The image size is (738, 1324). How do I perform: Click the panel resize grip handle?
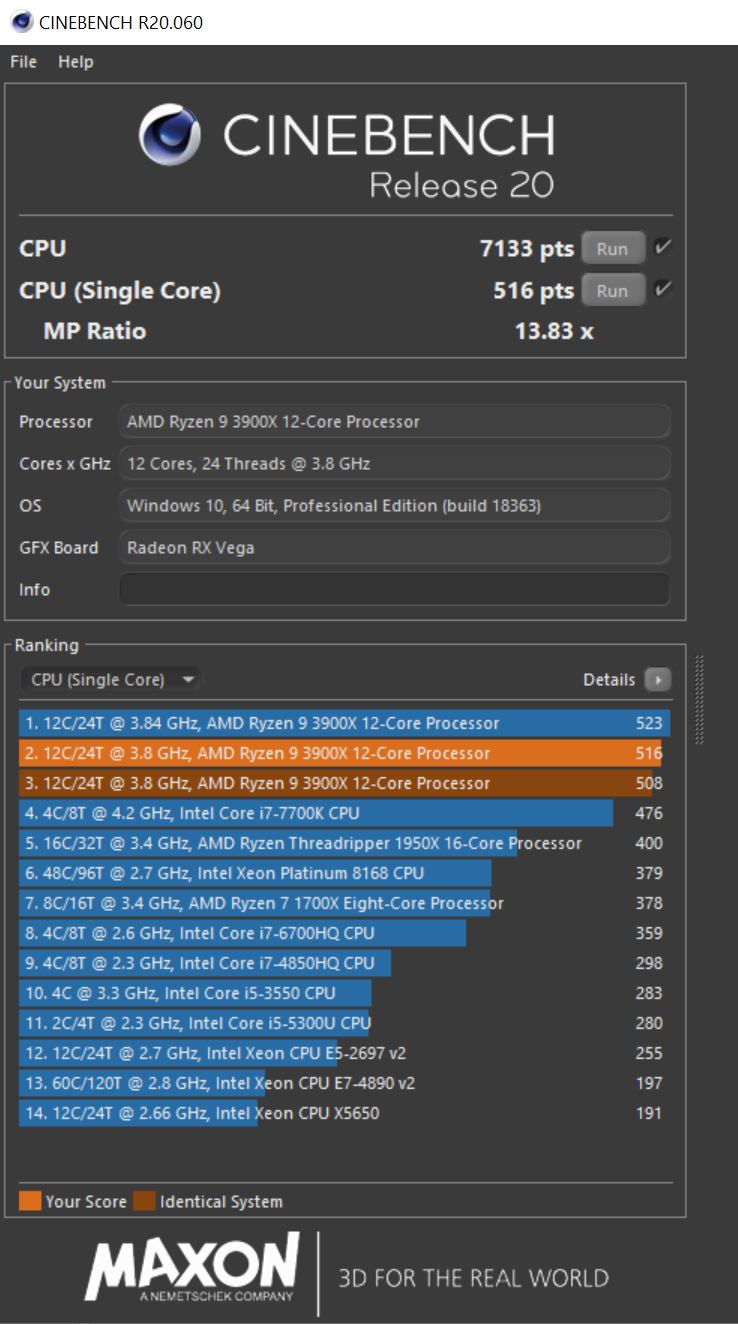click(700, 700)
